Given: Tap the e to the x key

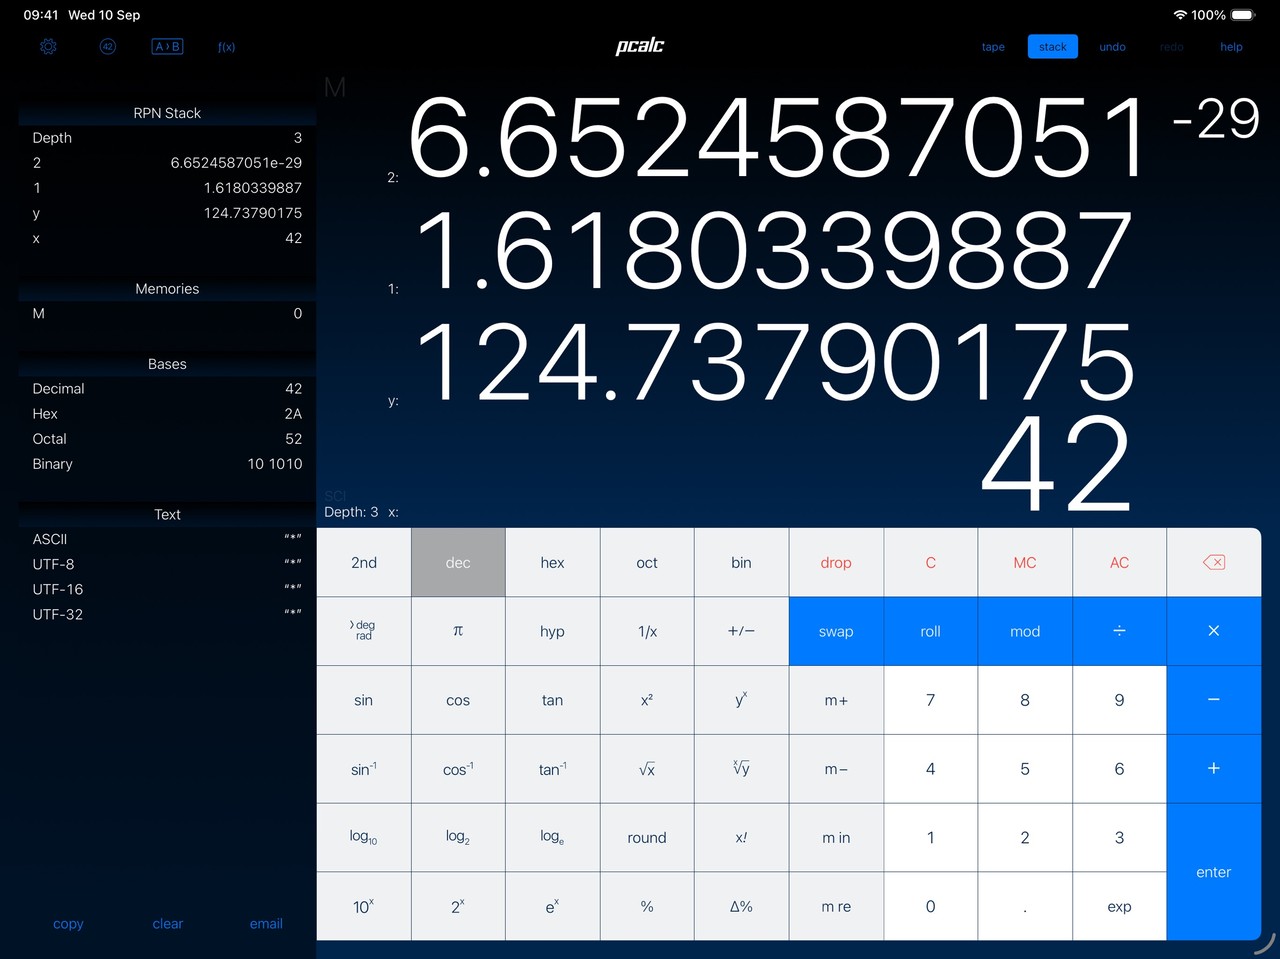Looking at the screenshot, I should coord(552,907).
